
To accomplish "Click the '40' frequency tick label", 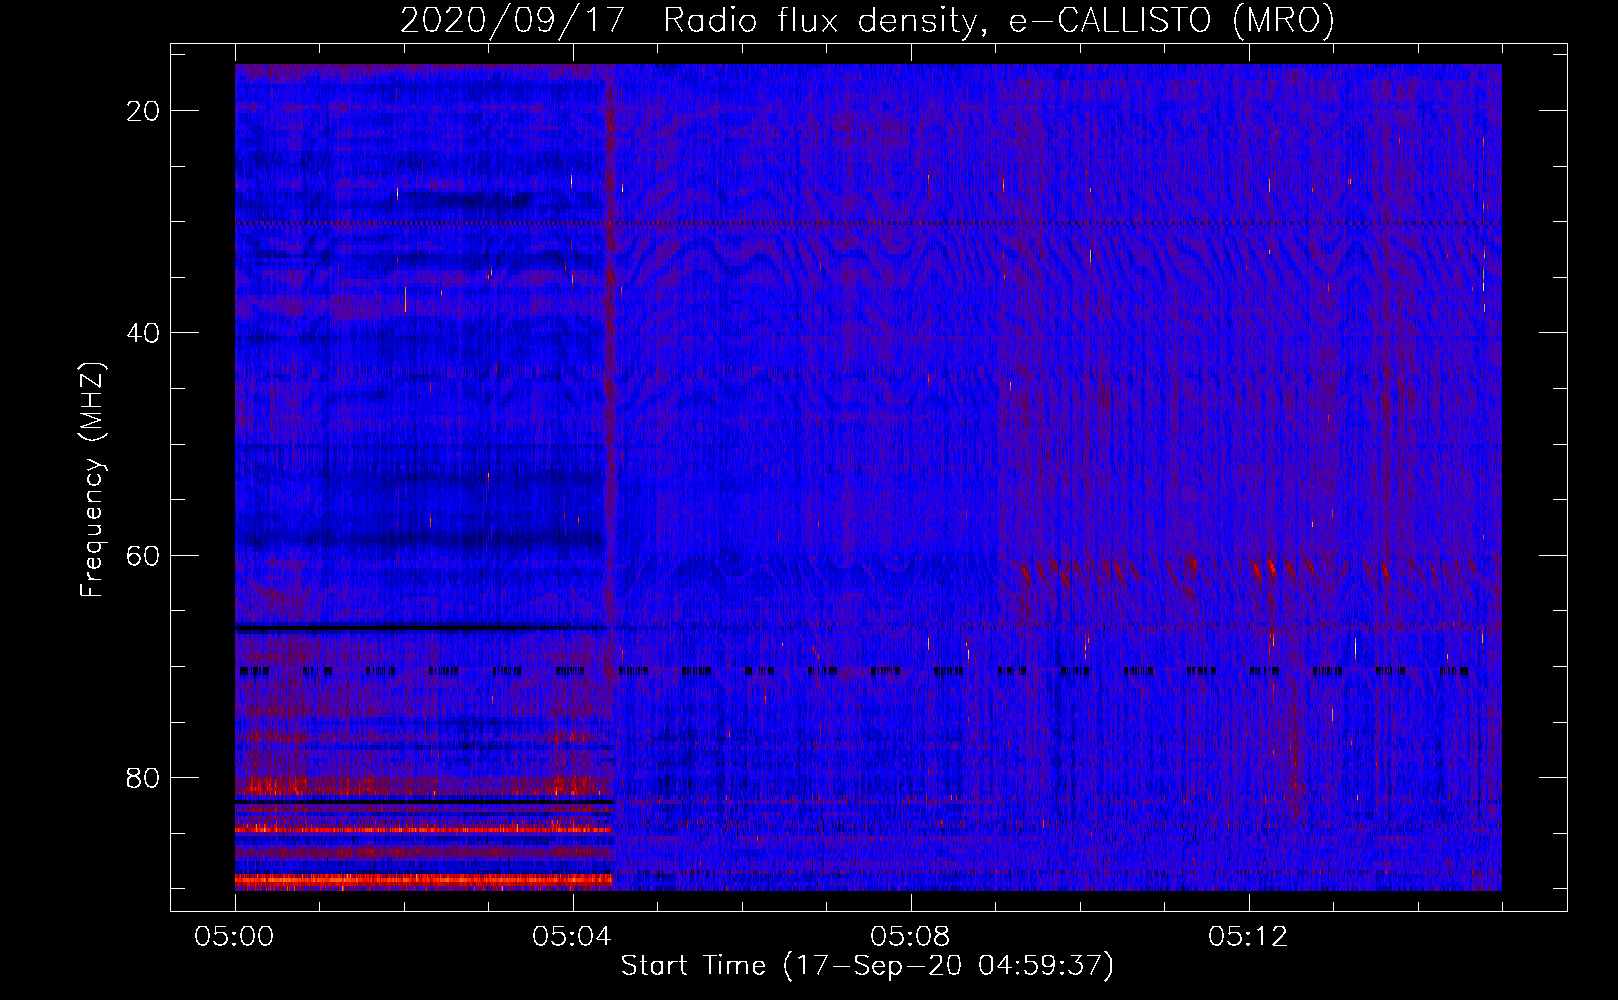I will click(144, 333).
